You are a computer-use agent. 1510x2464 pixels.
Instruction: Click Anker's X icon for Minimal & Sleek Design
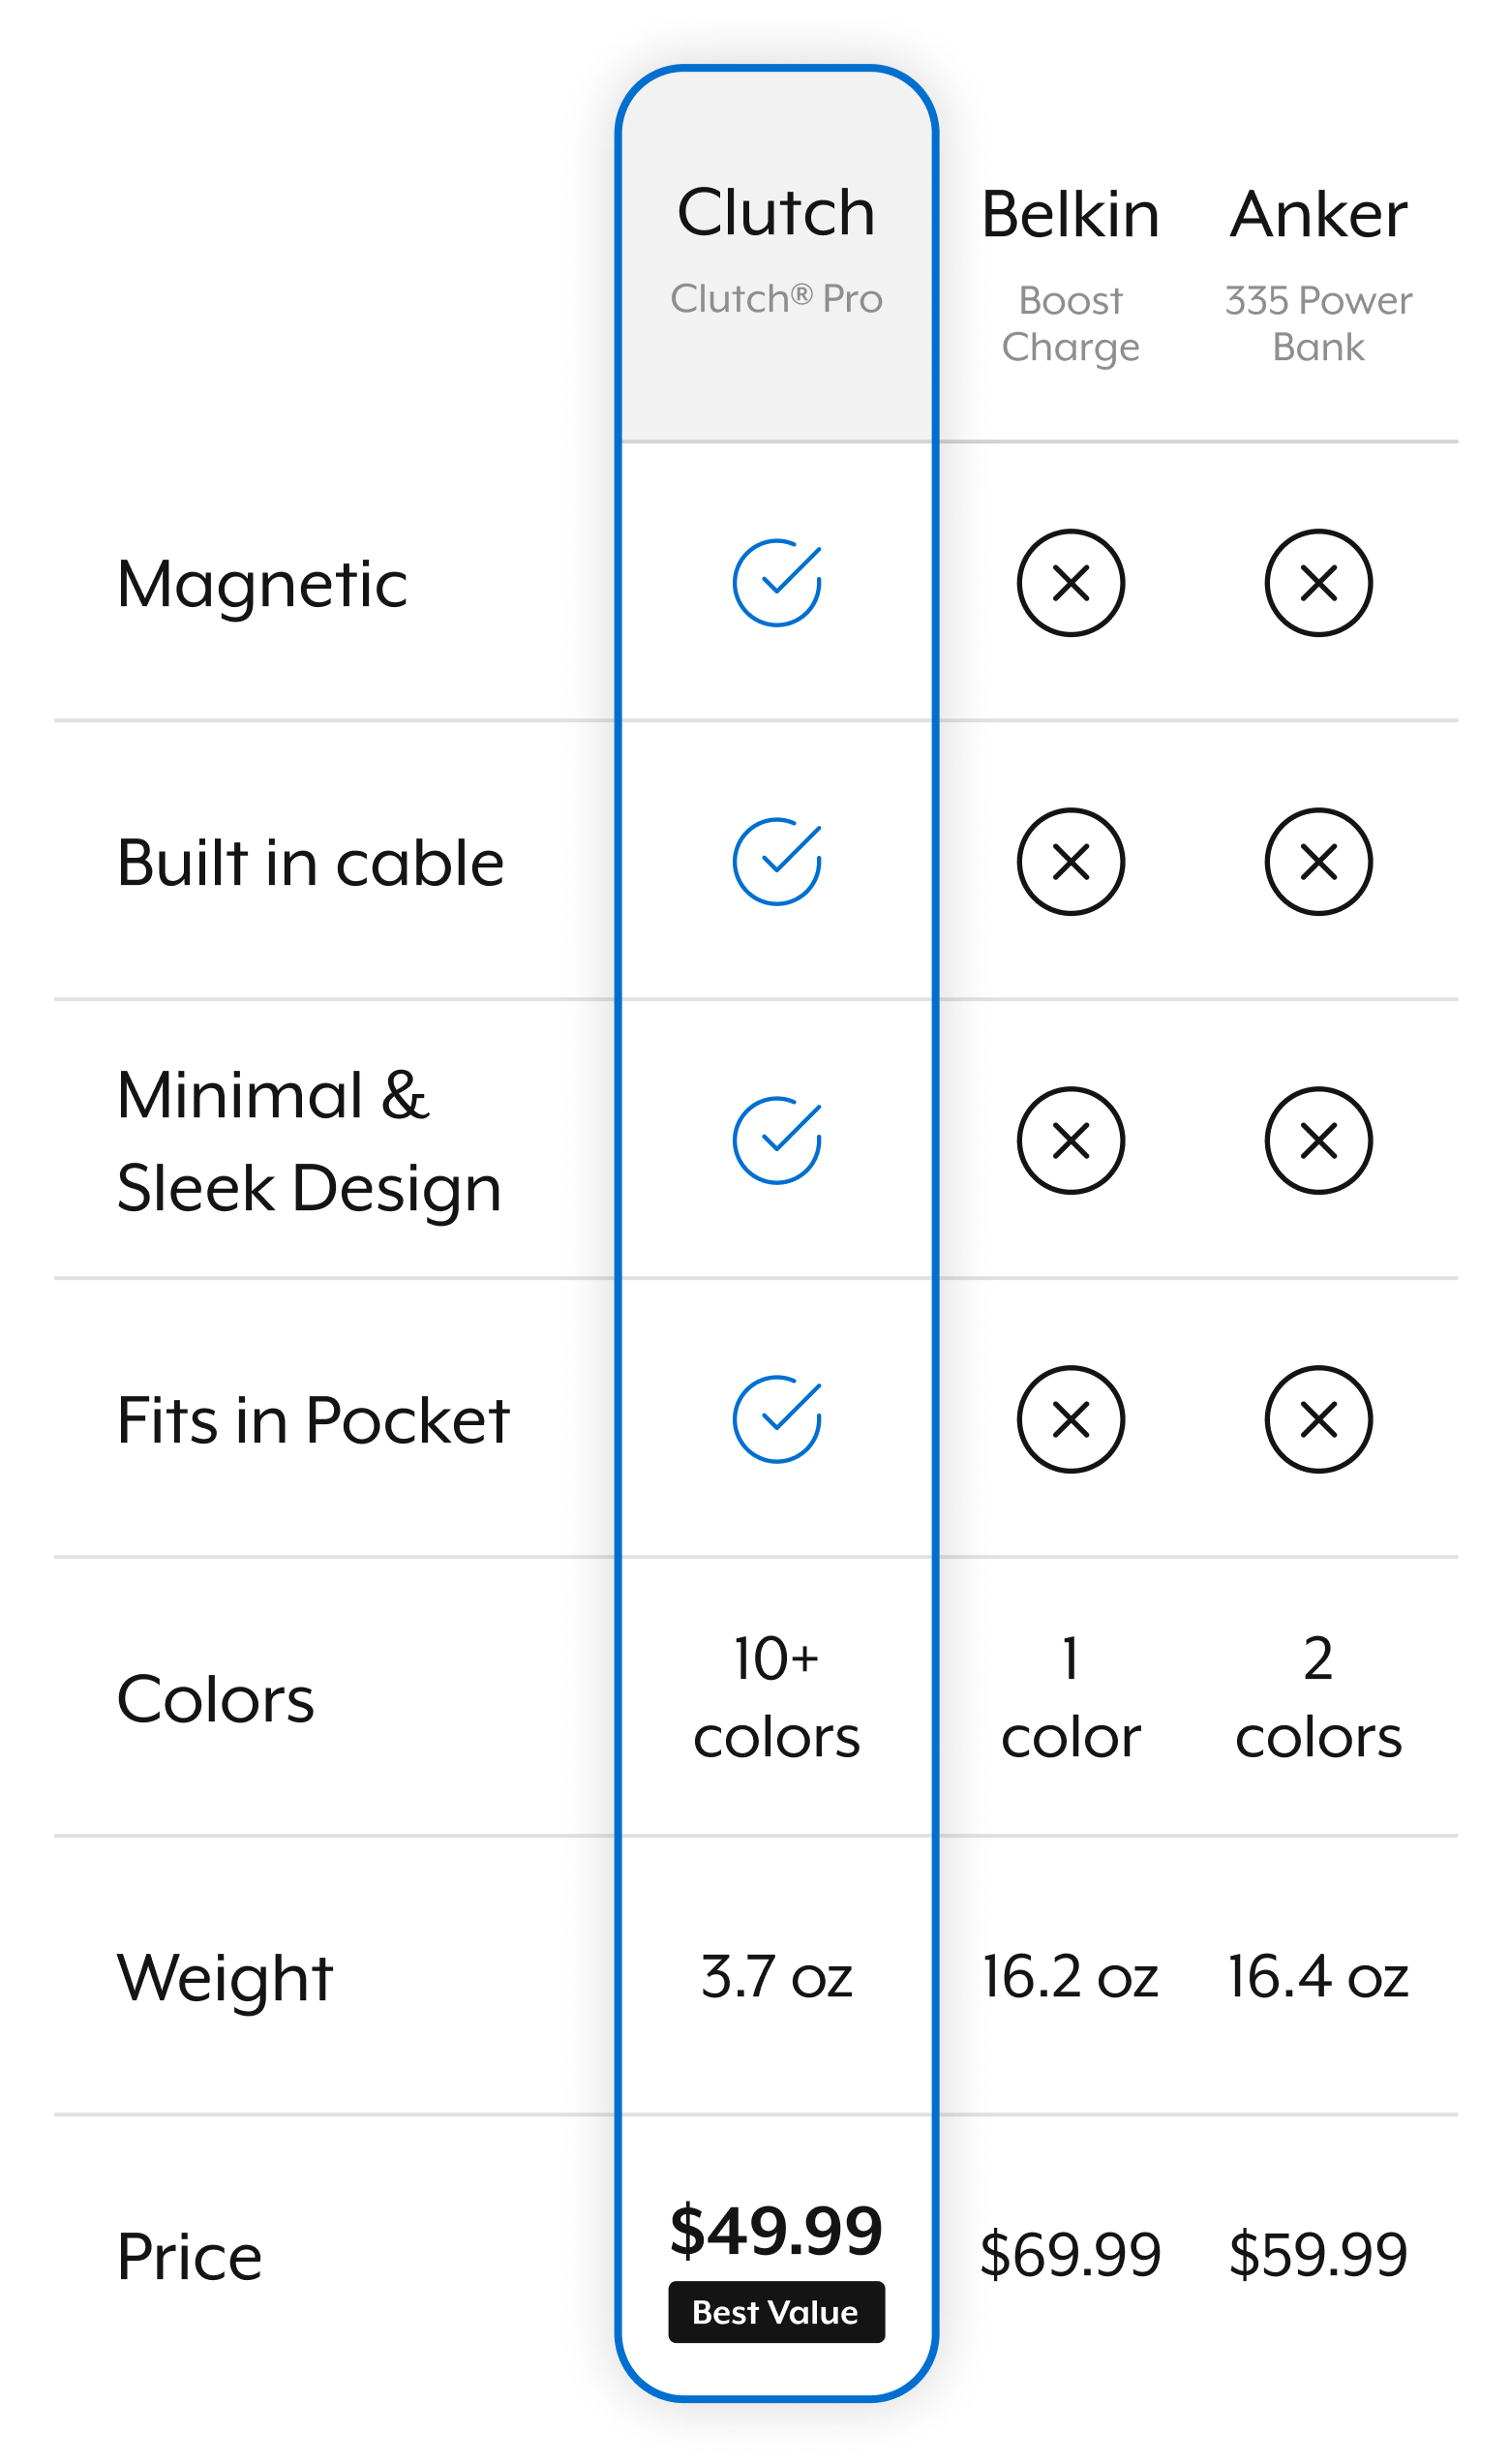pyautogui.click(x=1318, y=1141)
